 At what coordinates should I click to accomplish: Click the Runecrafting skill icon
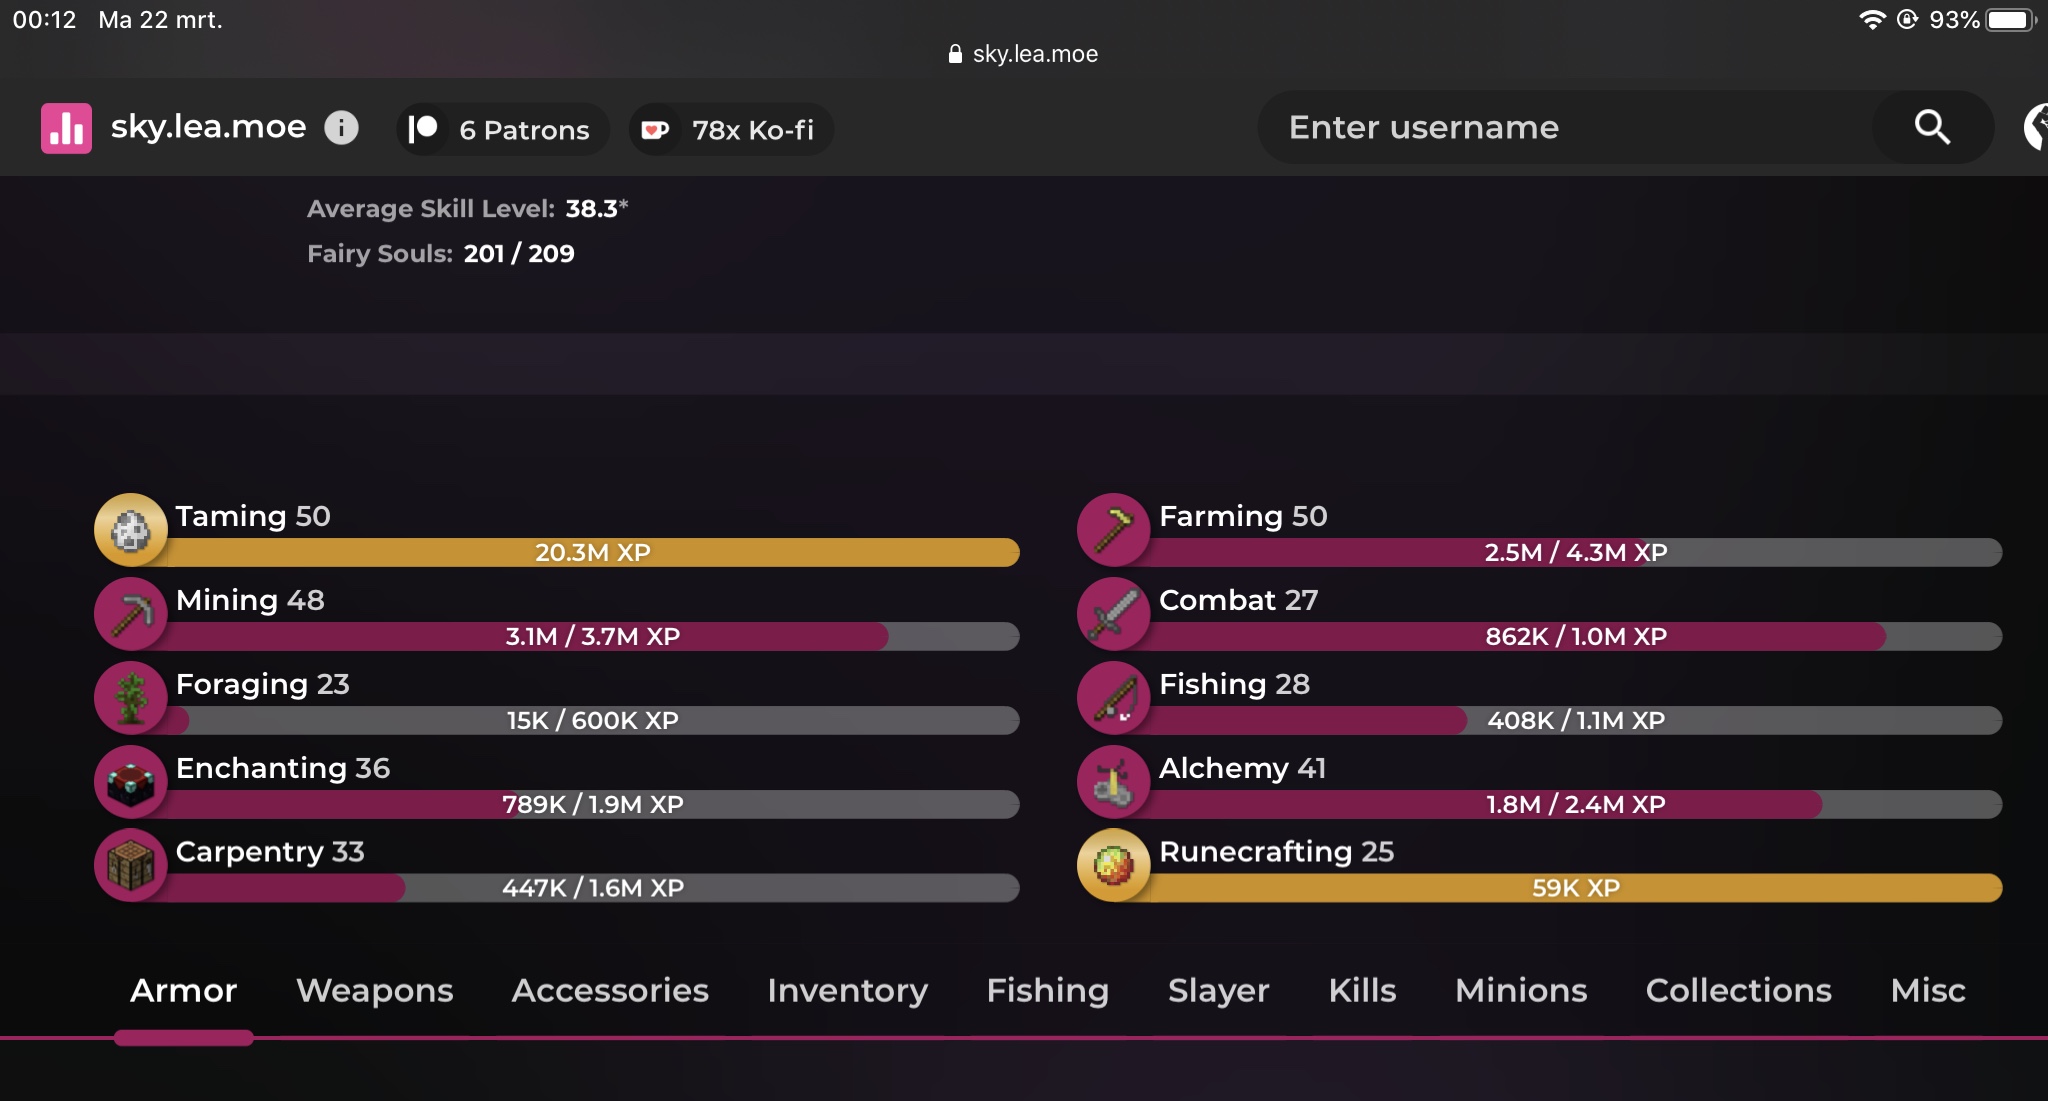click(1113, 866)
